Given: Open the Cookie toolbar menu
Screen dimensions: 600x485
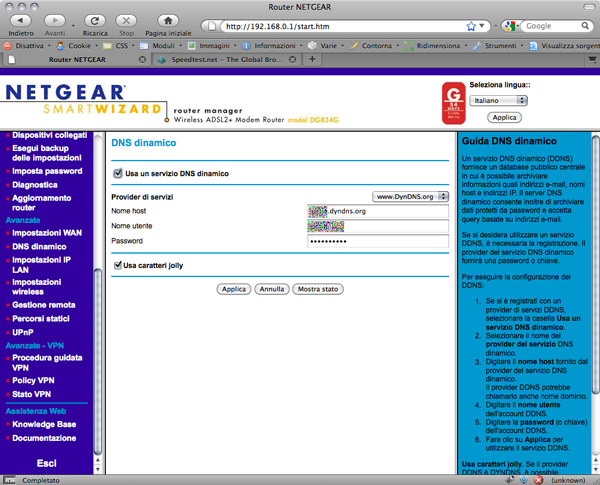Looking at the screenshot, I should [x=77, y=46].
